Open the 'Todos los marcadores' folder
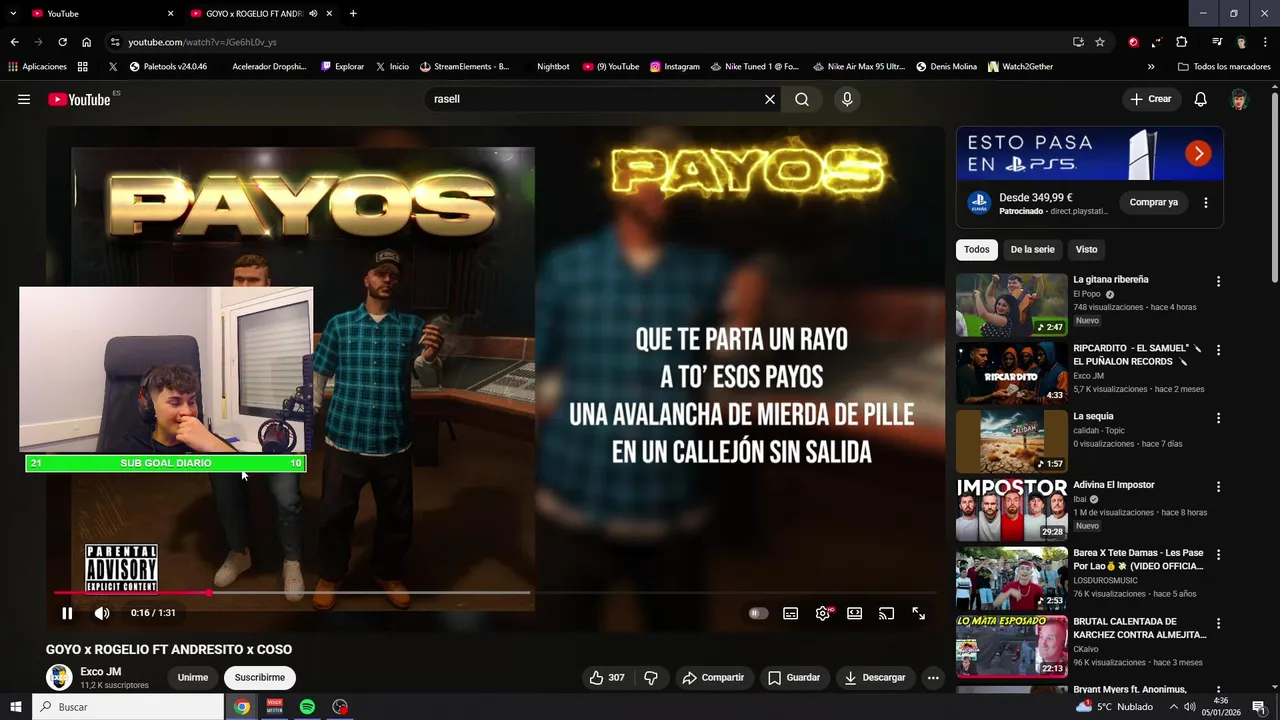The width and height of the screenshot is (1280, 720). pyautogui.click(x=1224, y=67)
